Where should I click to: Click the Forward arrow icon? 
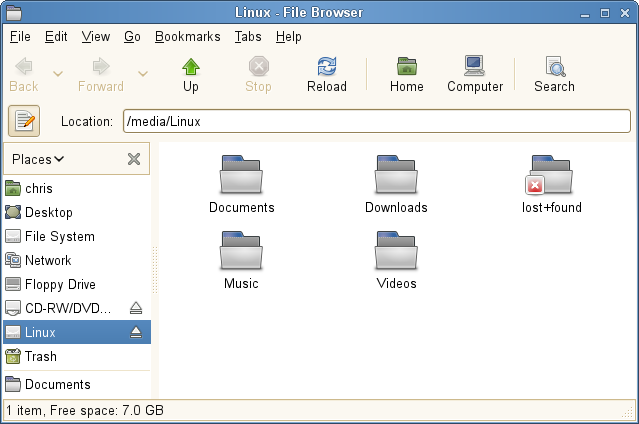pos(101,66)
